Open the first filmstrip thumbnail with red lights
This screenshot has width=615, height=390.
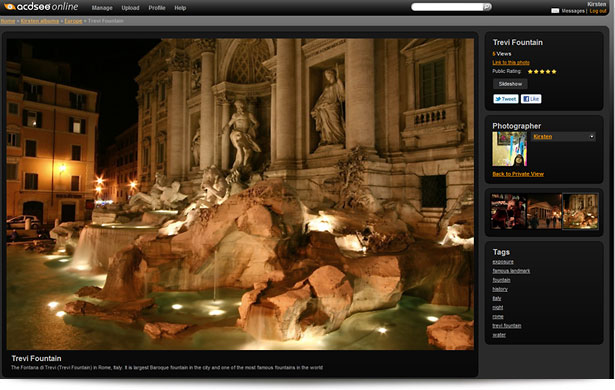point(508,211)
